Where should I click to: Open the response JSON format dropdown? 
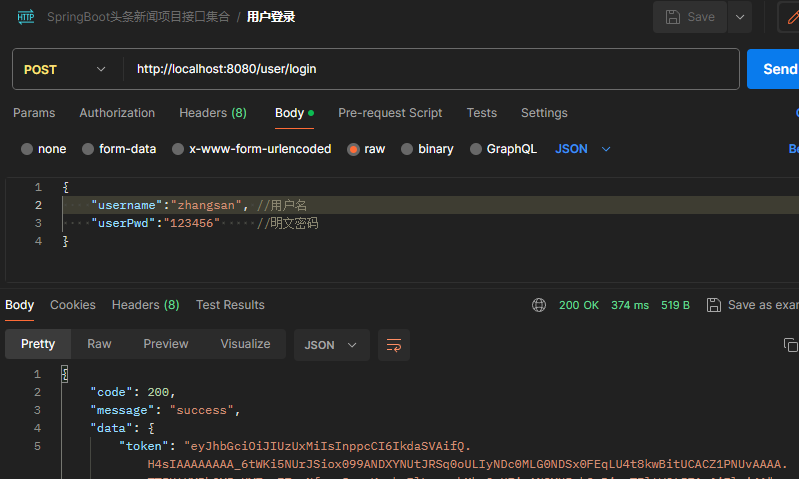(x=331, y=345)
